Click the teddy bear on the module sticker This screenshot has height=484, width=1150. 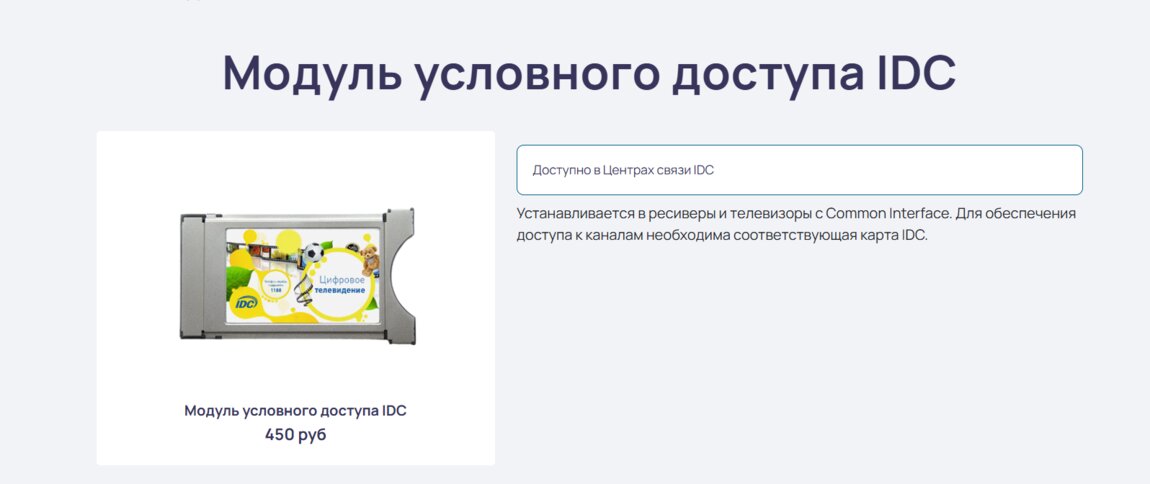370,260
